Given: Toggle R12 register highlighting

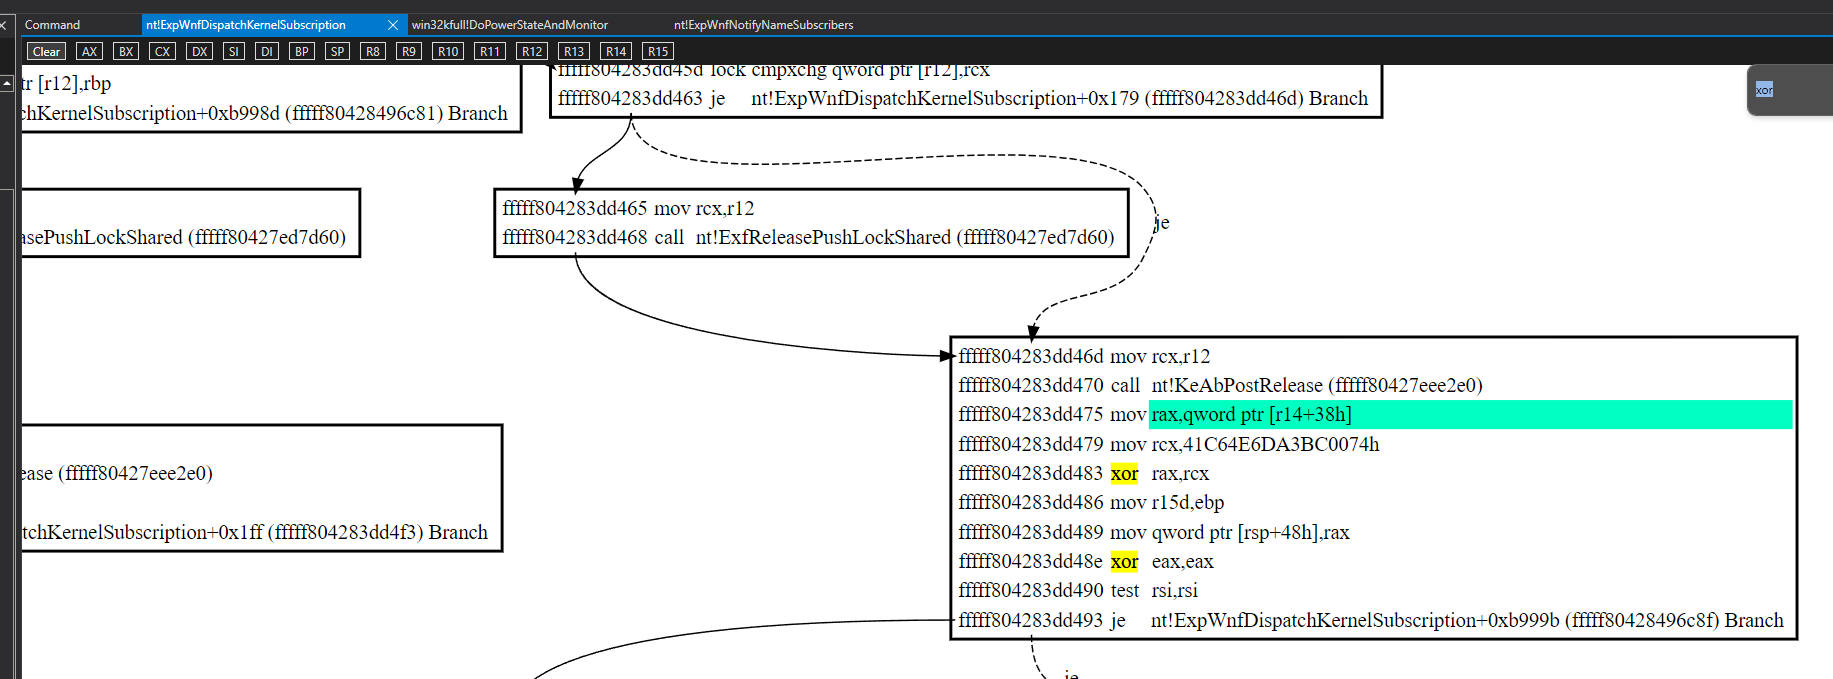Looking at the screenshot, I should point(531,52).
